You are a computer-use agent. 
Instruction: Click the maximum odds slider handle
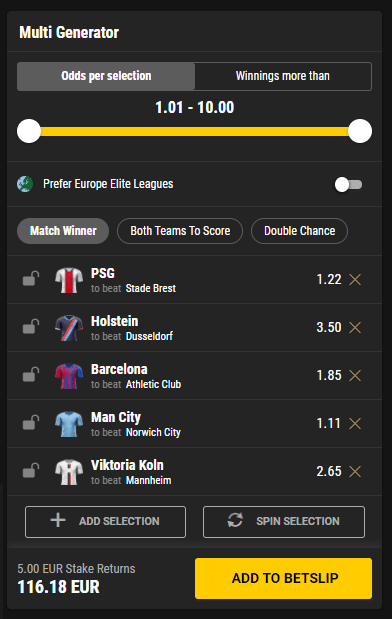[x=360, y=131]
